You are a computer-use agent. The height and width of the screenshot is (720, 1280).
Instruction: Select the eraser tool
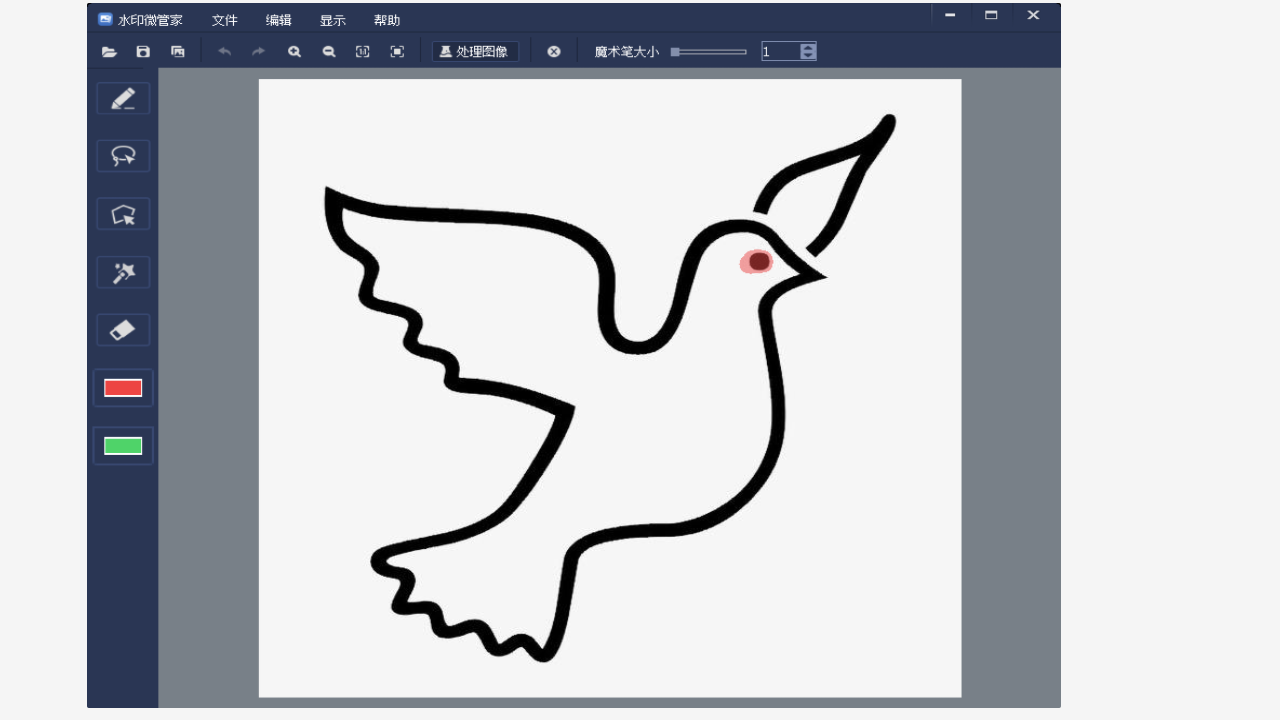123,330
